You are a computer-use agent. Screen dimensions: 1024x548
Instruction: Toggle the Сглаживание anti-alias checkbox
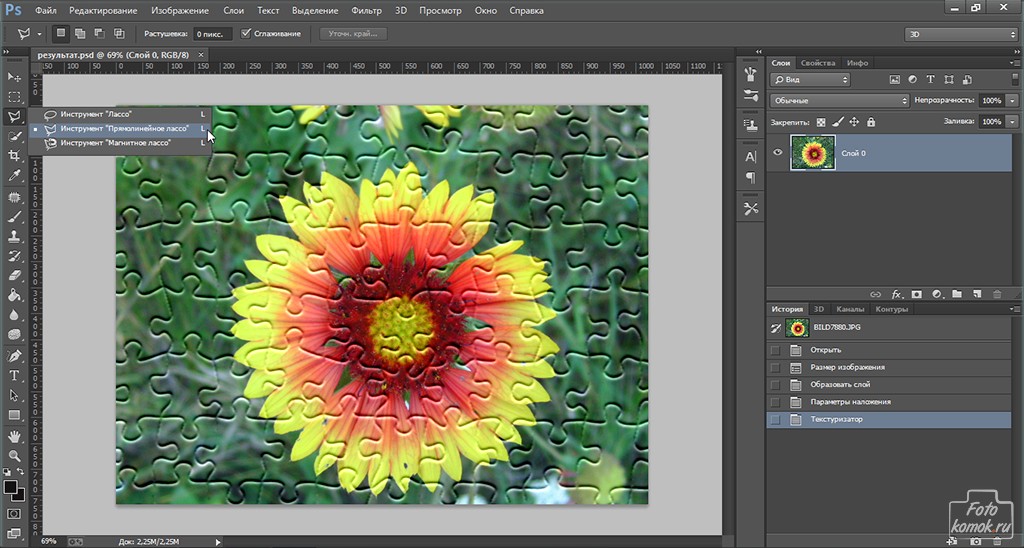[x=246, y=34]
